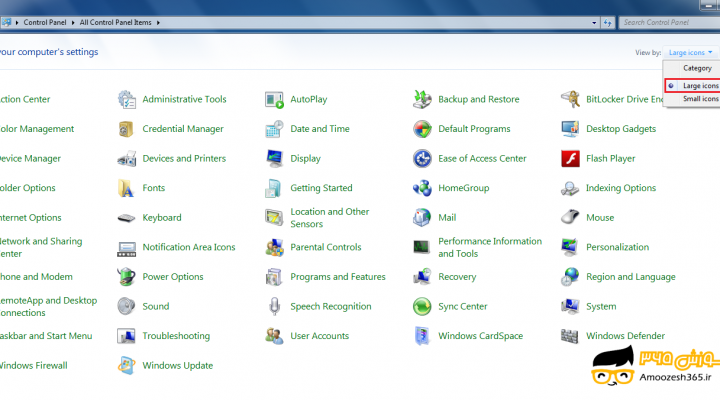Open the Indexing Options link
The width and height of the screenshot is (720, 400).
tap(621, 188)
